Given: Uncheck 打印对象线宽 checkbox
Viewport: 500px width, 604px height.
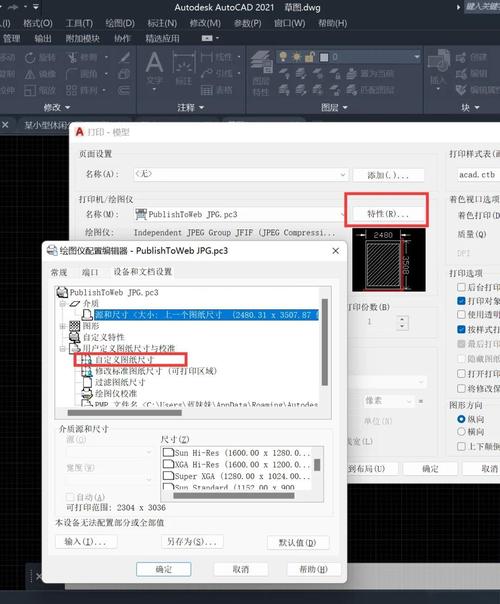Looking at the screenshot, I should click(461, 300).
